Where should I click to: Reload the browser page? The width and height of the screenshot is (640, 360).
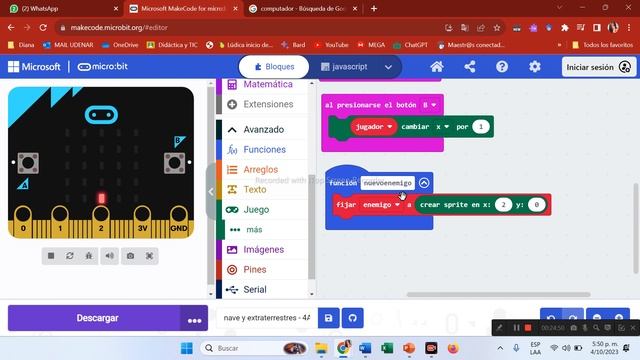click(43, 28)
